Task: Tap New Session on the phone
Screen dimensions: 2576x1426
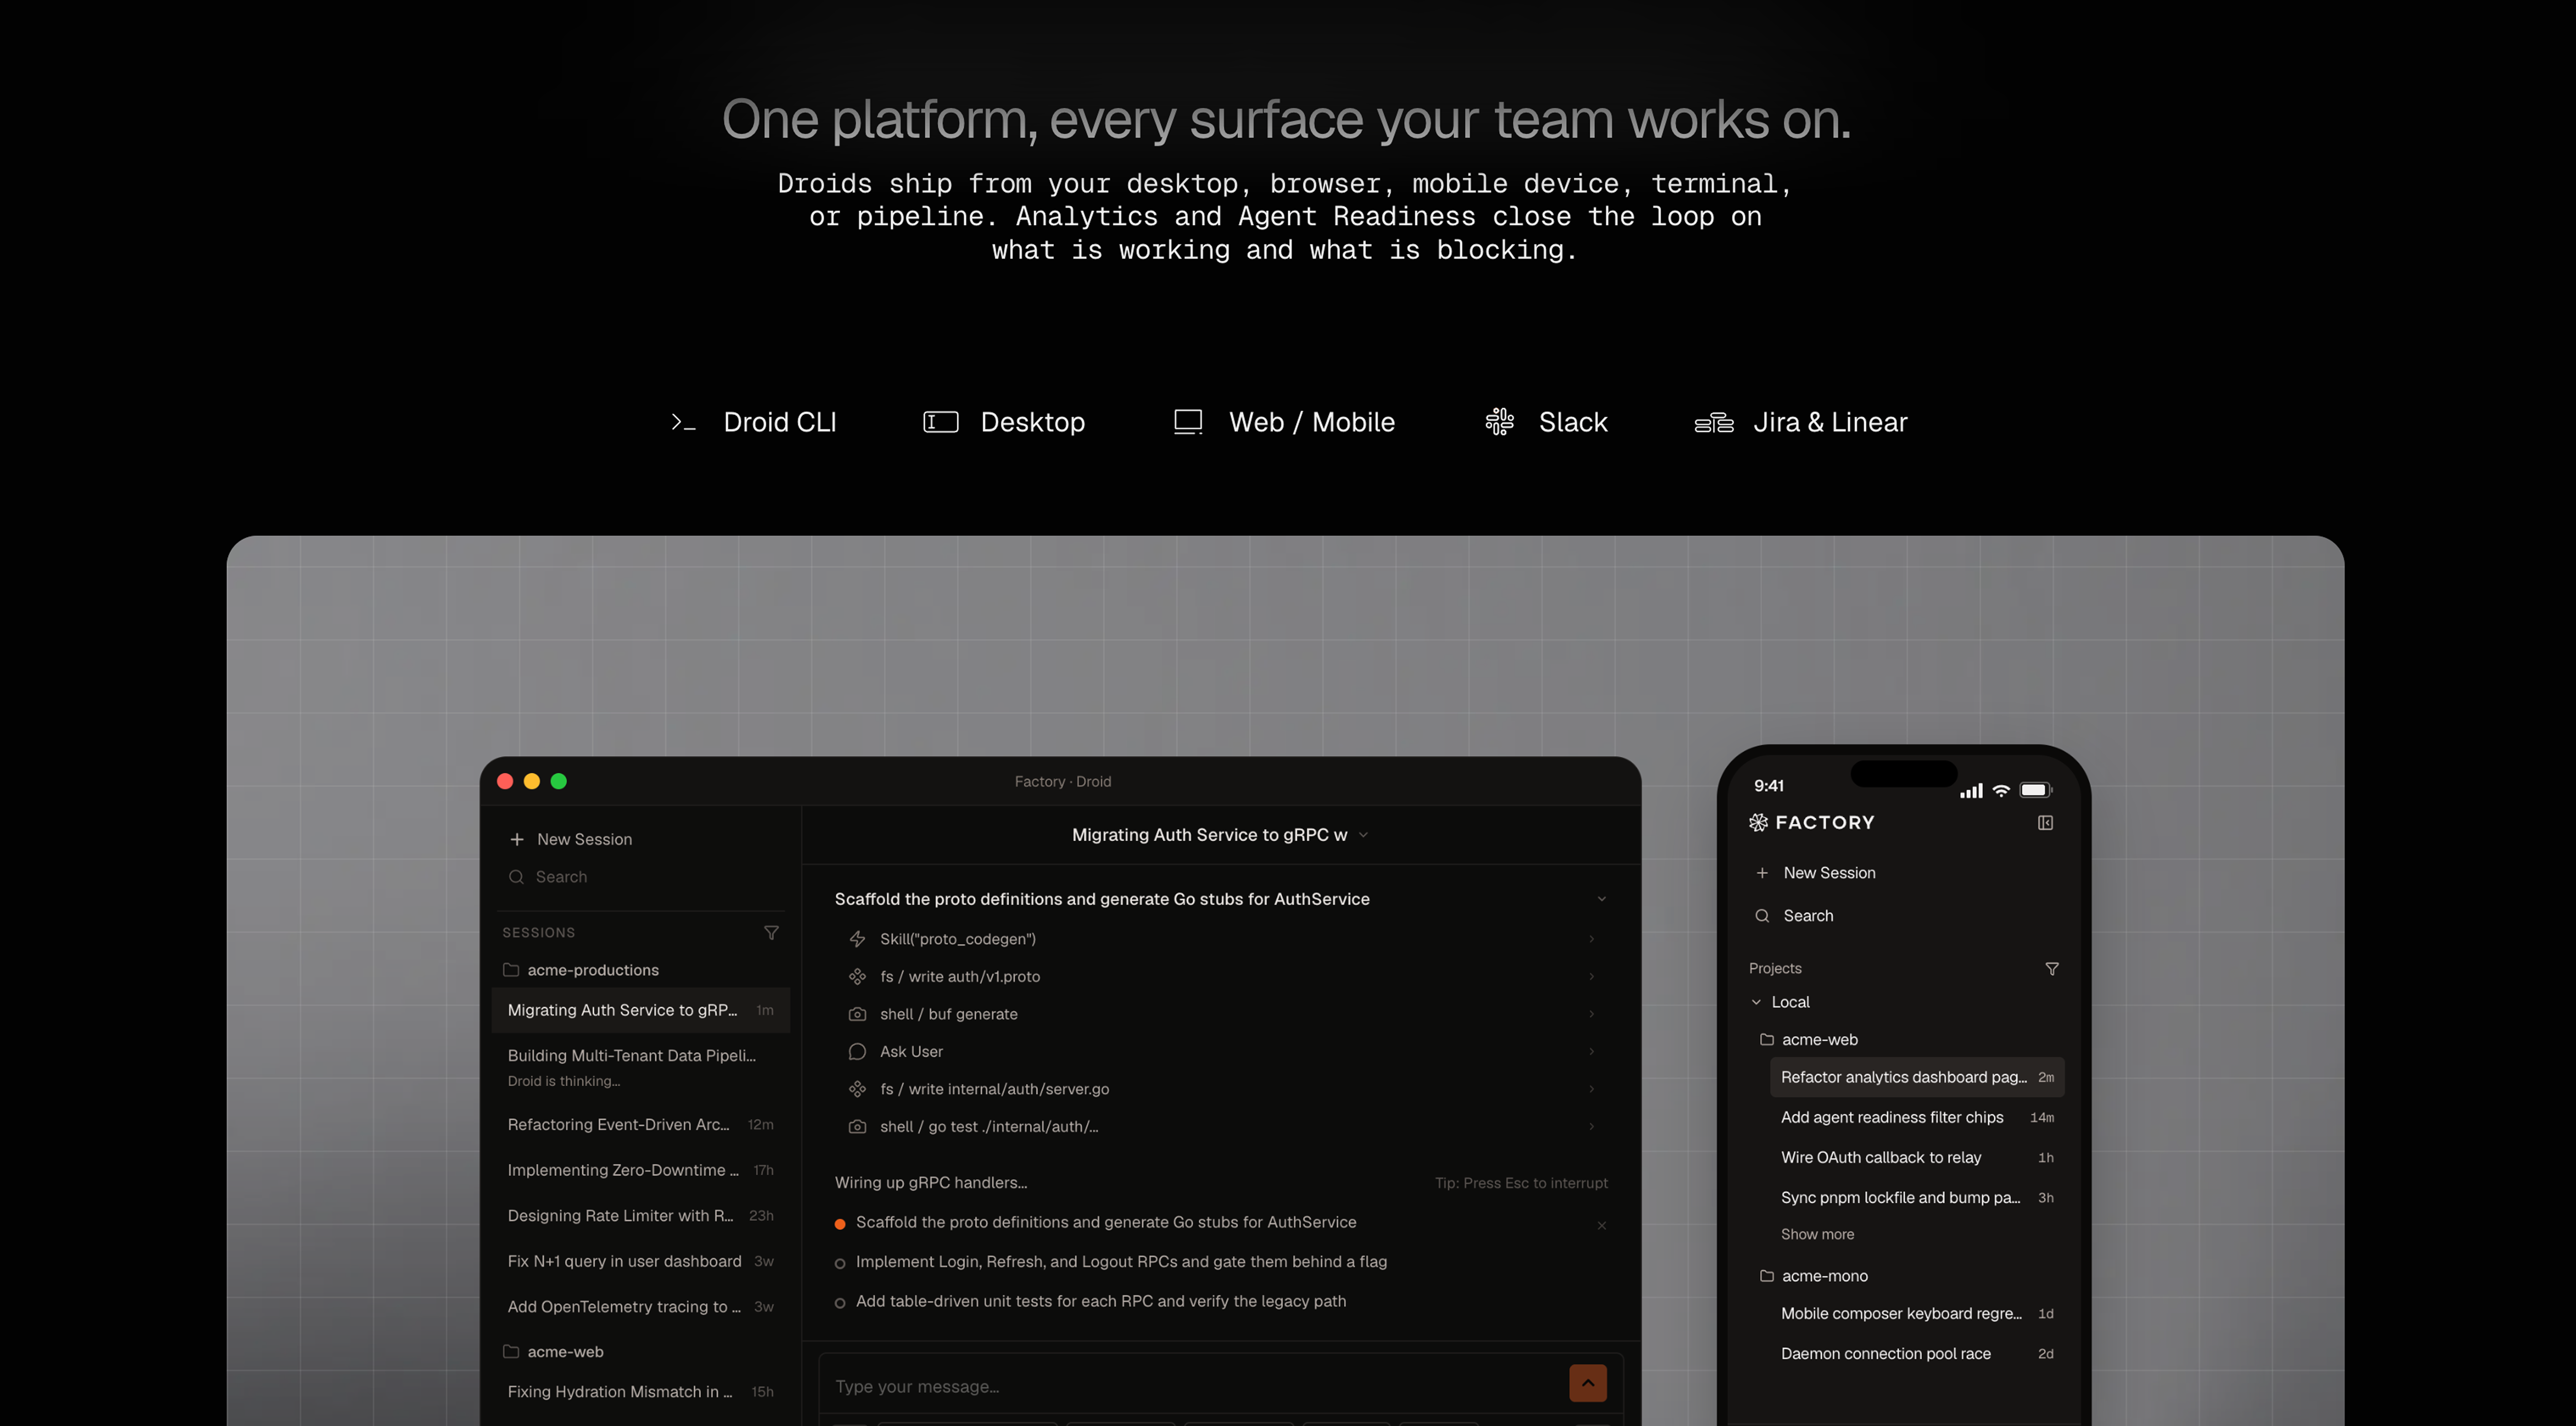Action: (x=1815, y=873)
